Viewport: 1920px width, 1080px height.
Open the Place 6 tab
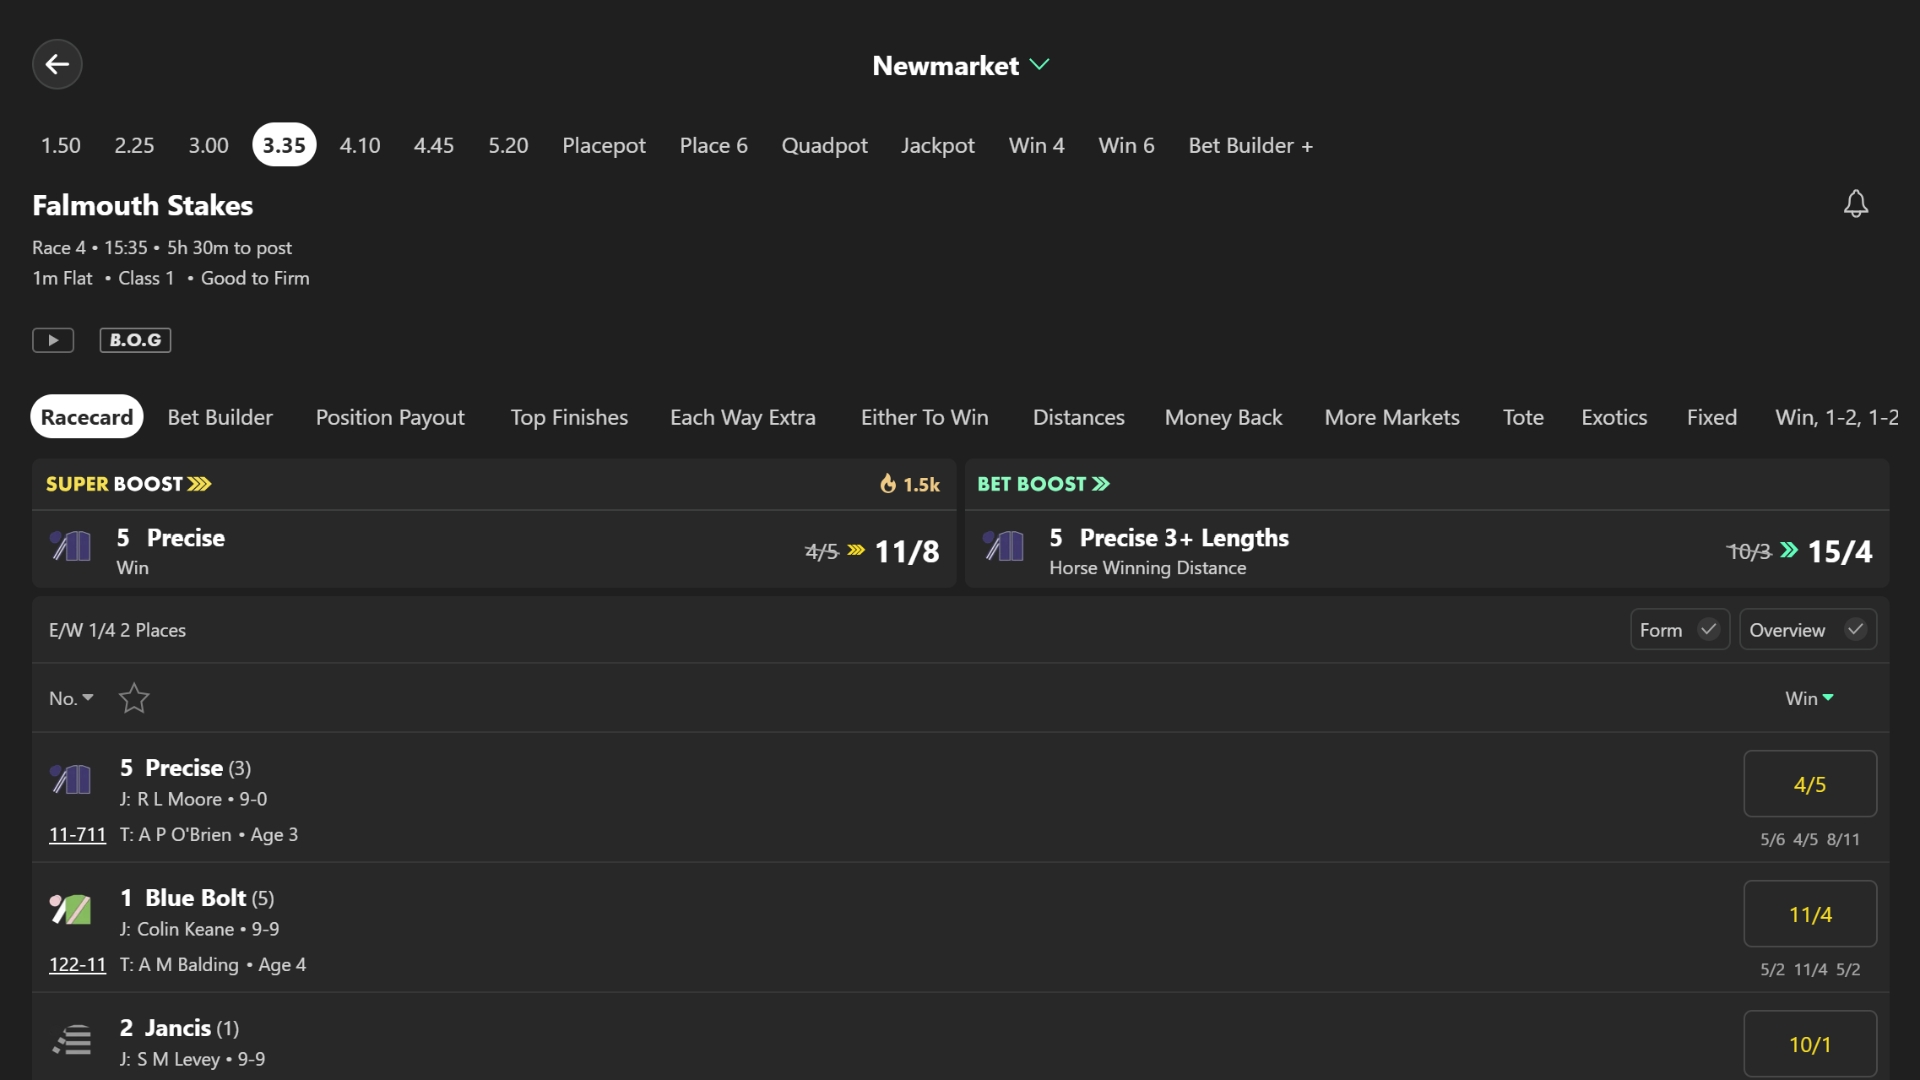[x=714, y=145]
